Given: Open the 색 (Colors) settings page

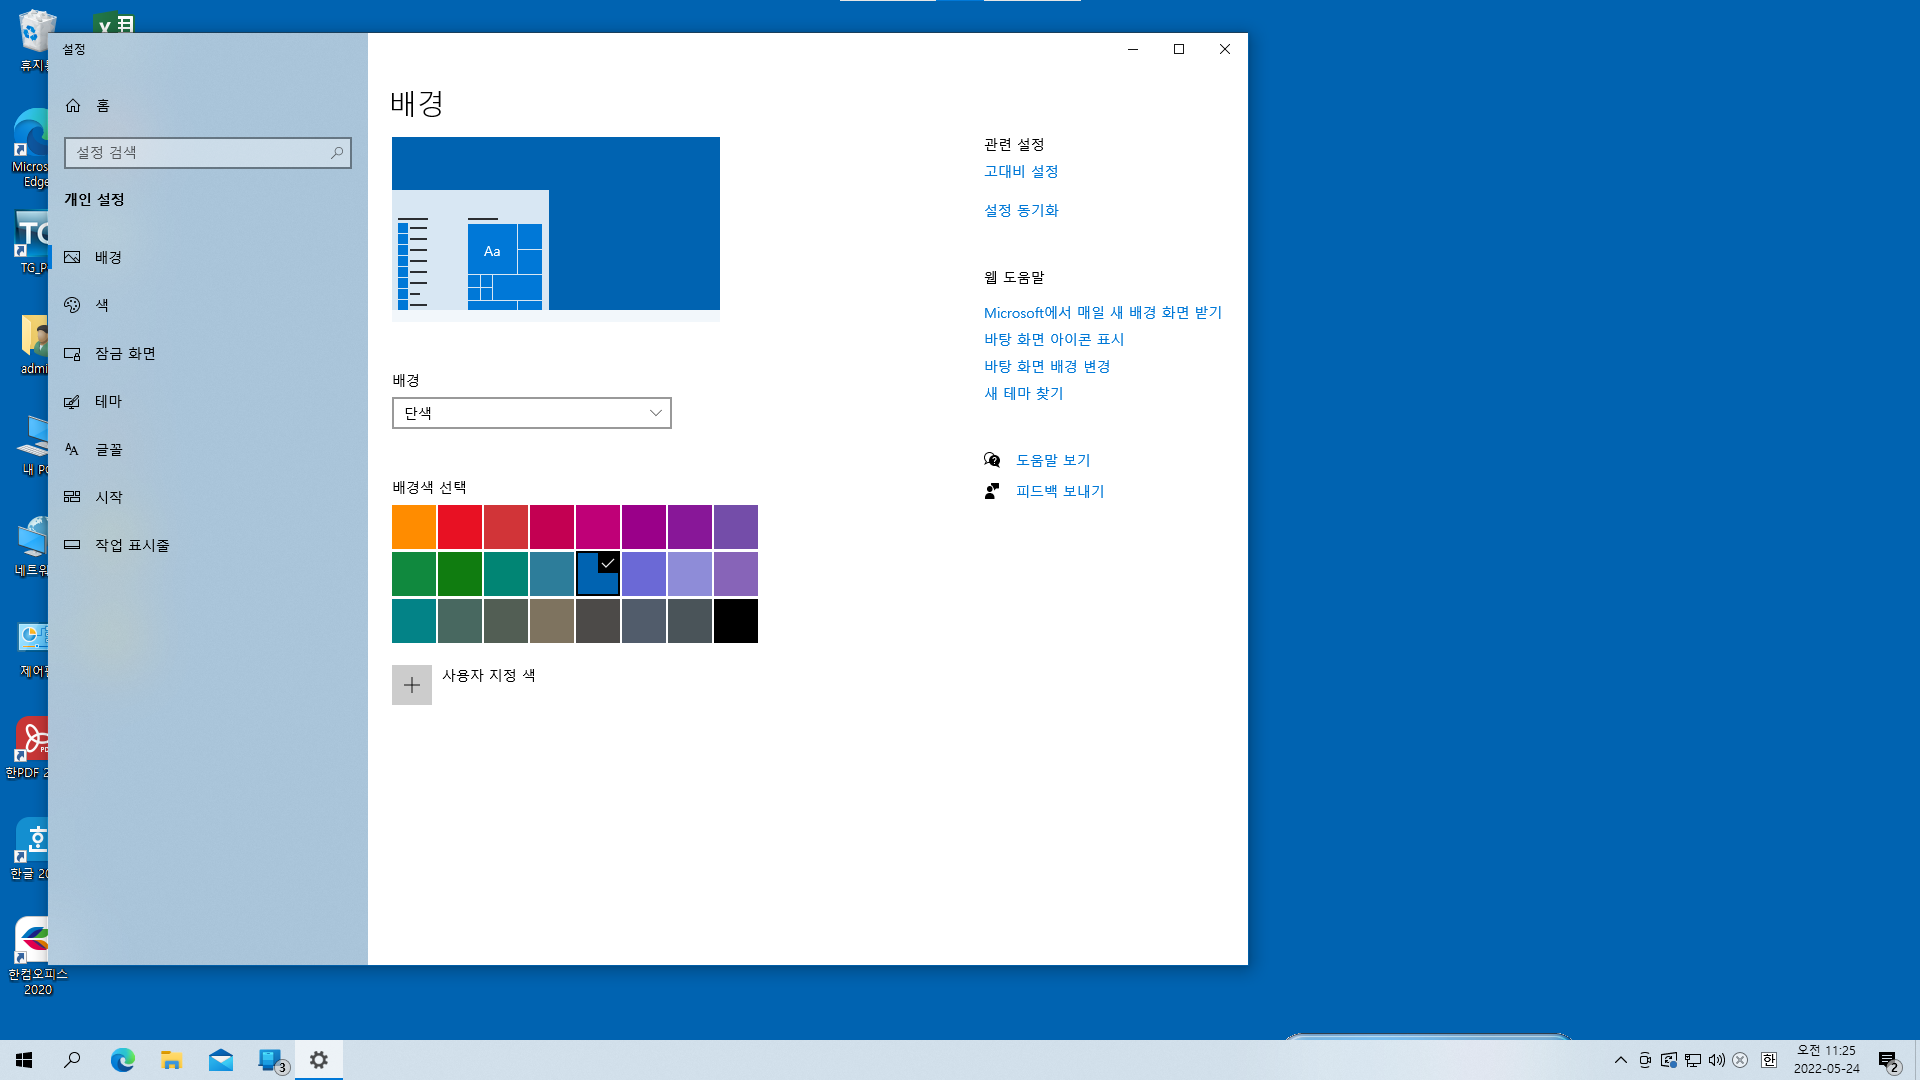Looking at the screenshot, I should pos(101,305).
